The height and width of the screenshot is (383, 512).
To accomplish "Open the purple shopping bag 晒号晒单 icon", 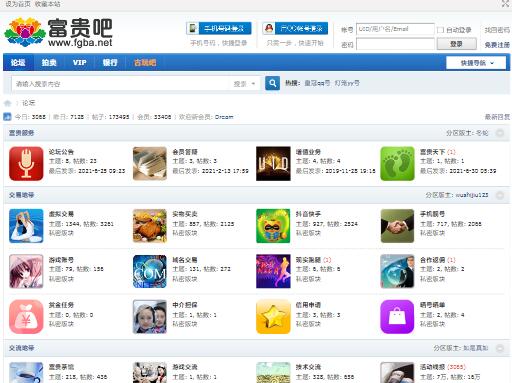I will [x=397, y=317].
